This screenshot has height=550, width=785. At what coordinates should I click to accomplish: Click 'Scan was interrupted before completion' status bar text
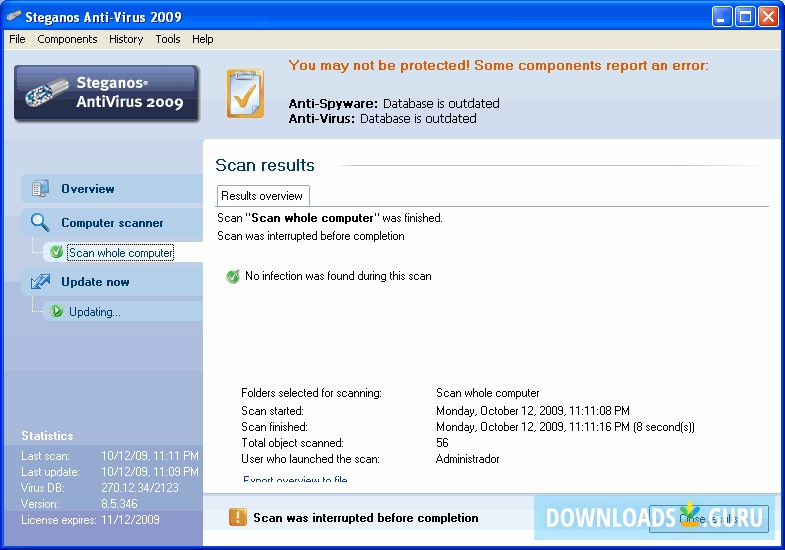point(365,518)
